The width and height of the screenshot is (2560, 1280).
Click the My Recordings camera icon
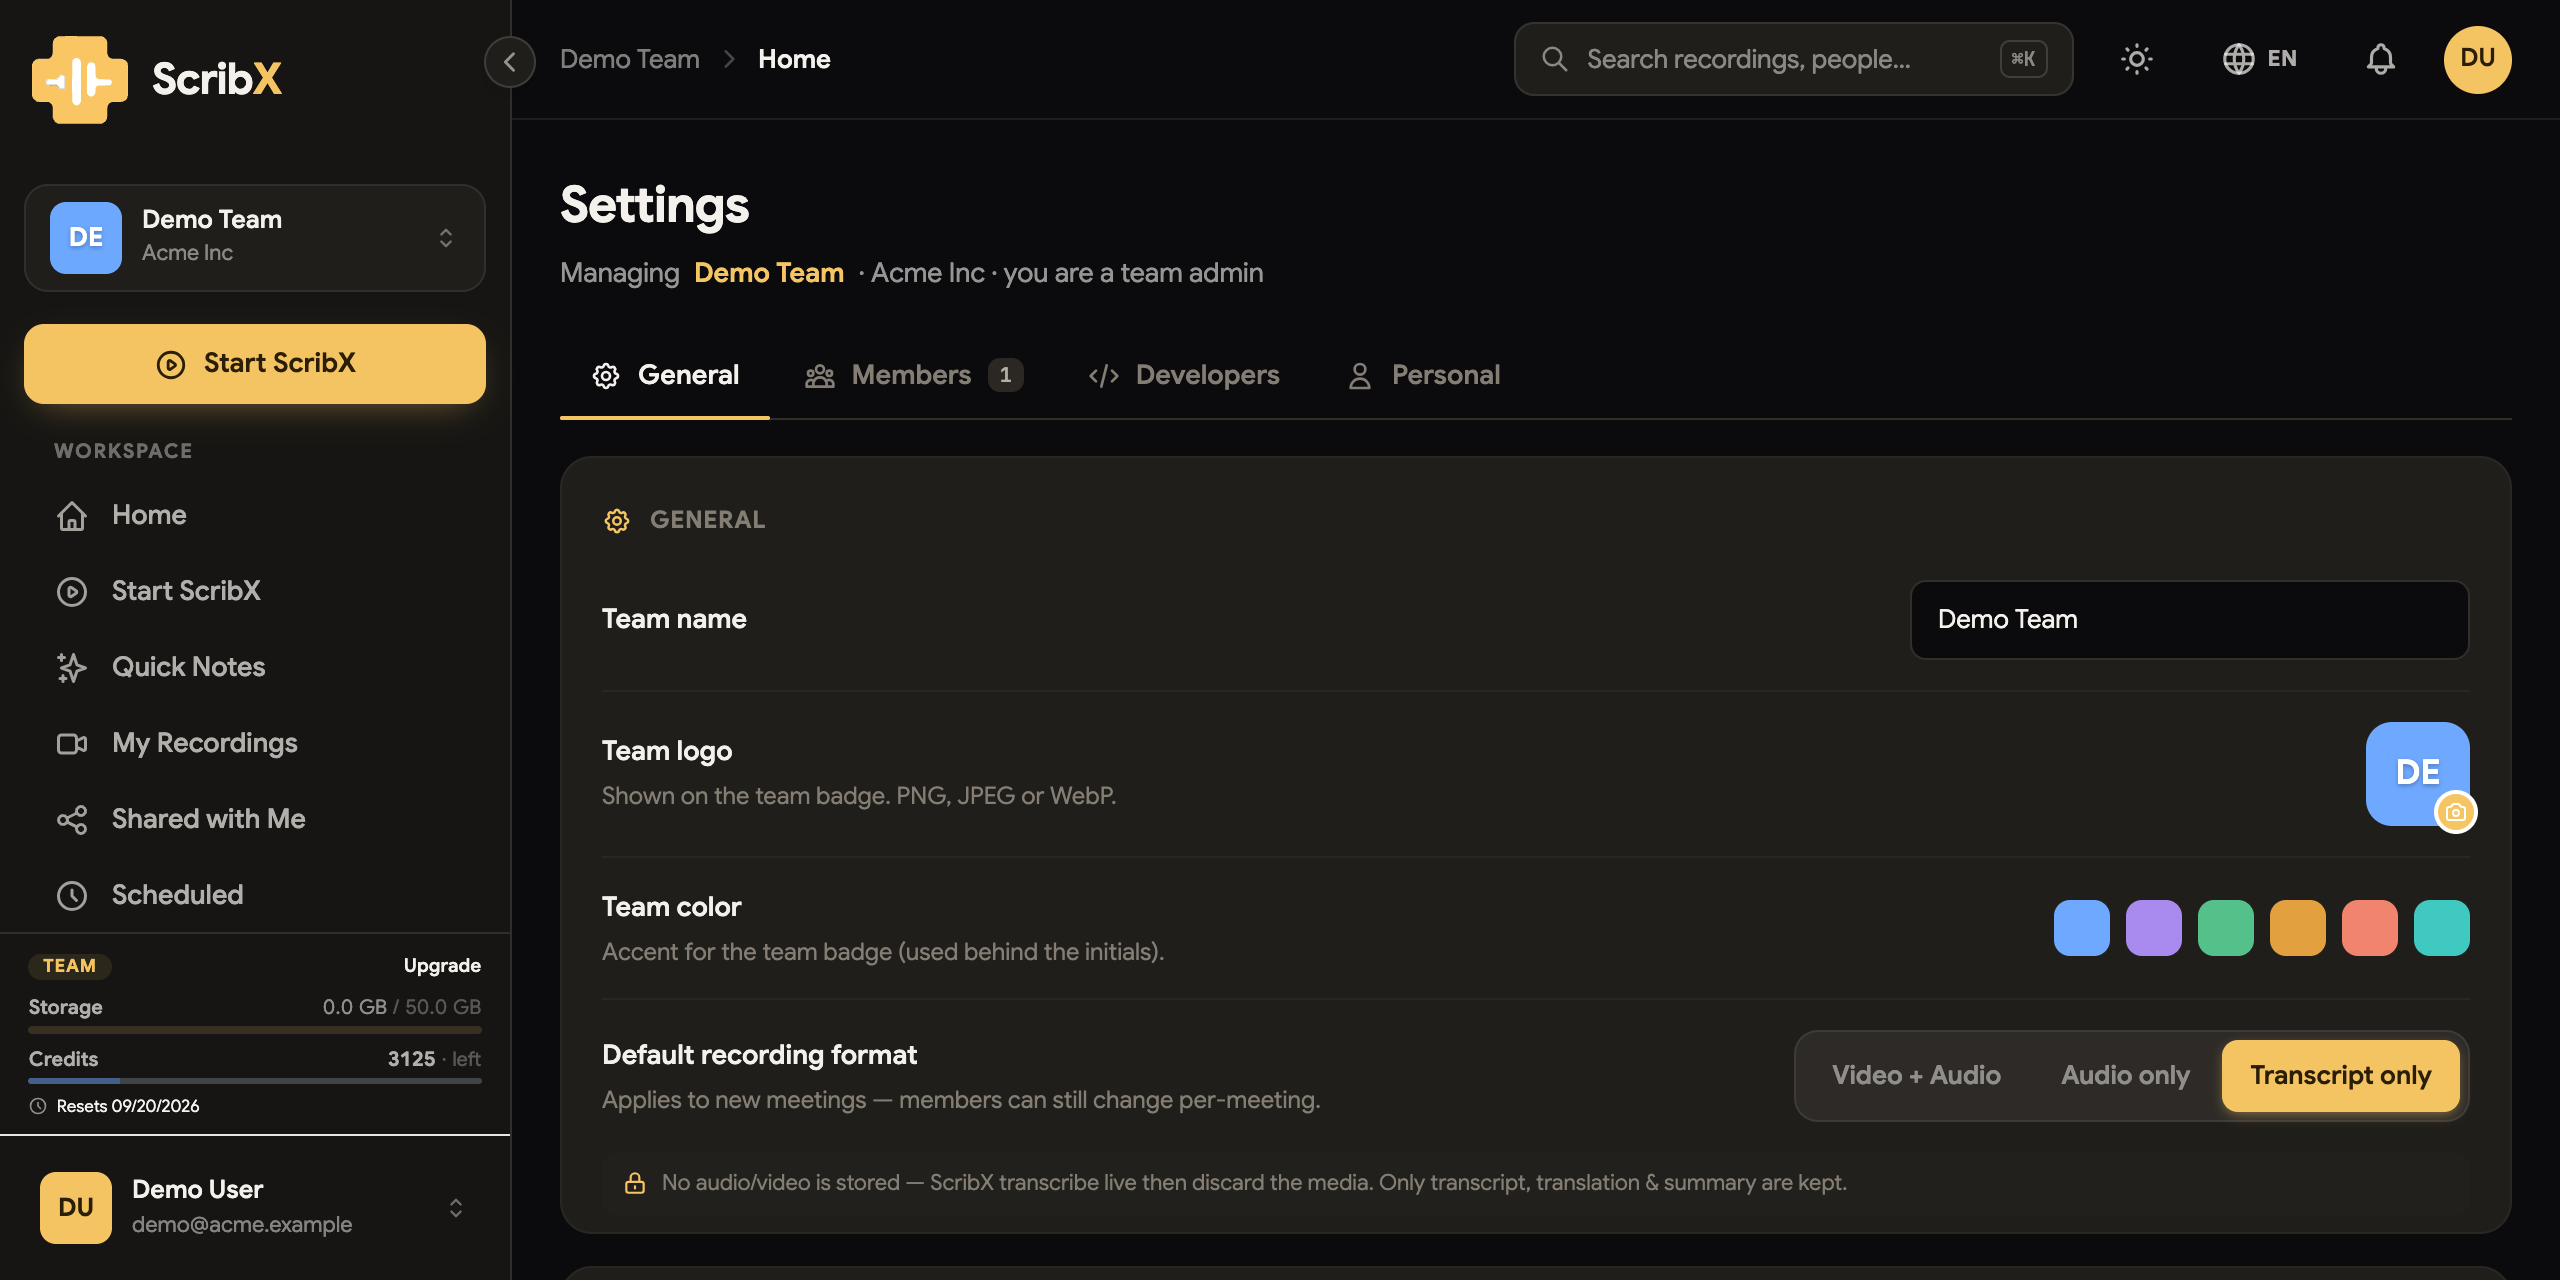pyautogui.click(x=72, y=743)
